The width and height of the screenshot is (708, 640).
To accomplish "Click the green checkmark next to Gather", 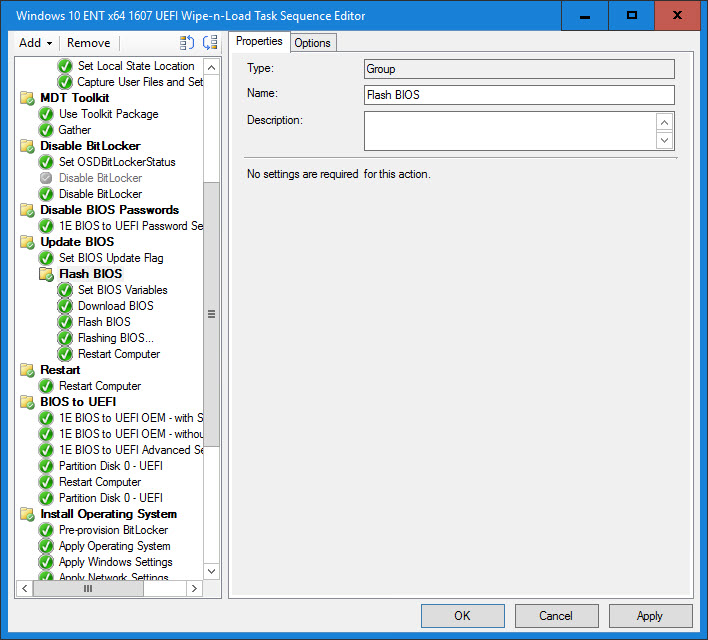I will (46, 130).
